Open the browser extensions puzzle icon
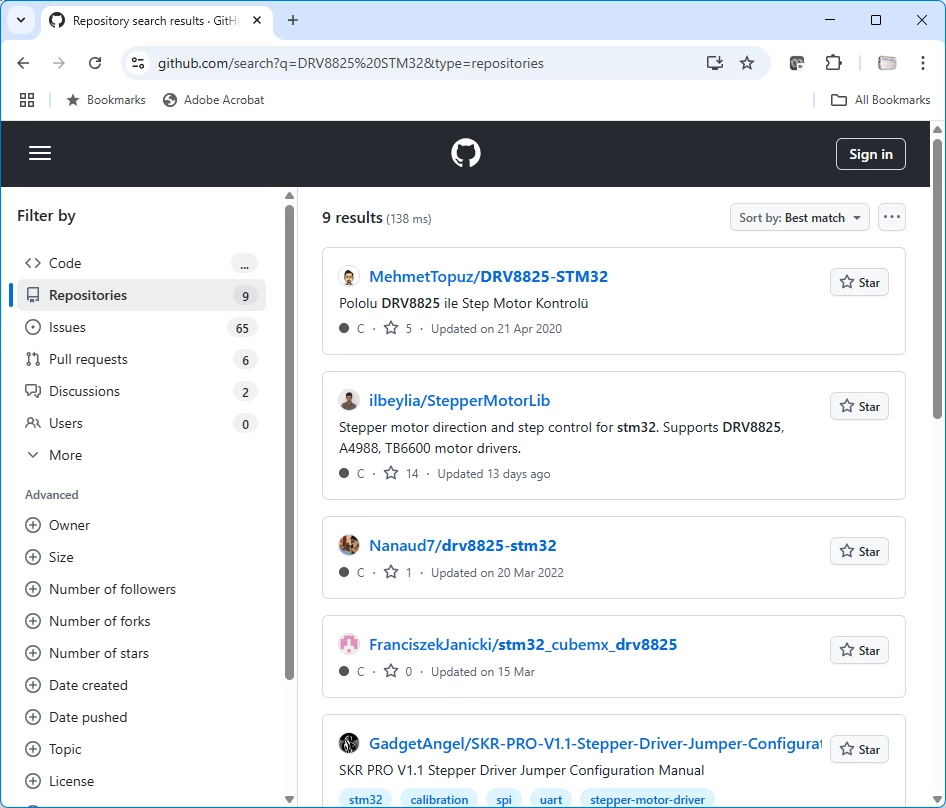The image size is (946, 808). pos(833,63)
